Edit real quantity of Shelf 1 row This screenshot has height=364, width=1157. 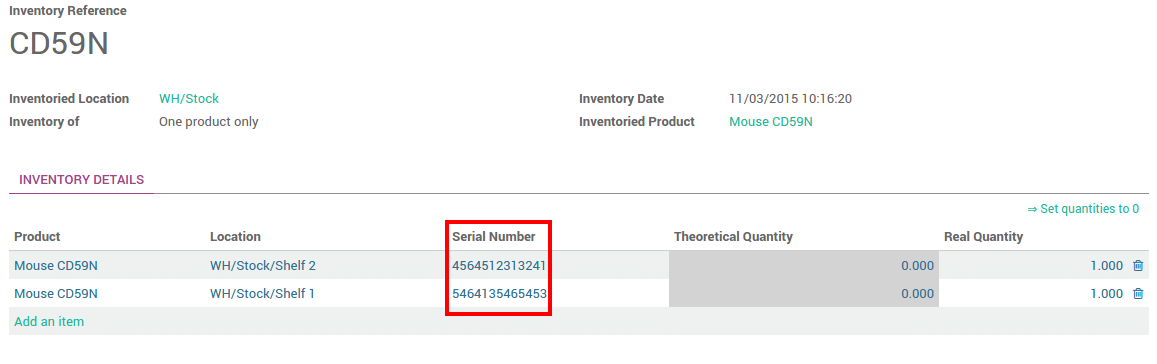click(1033, 293)
